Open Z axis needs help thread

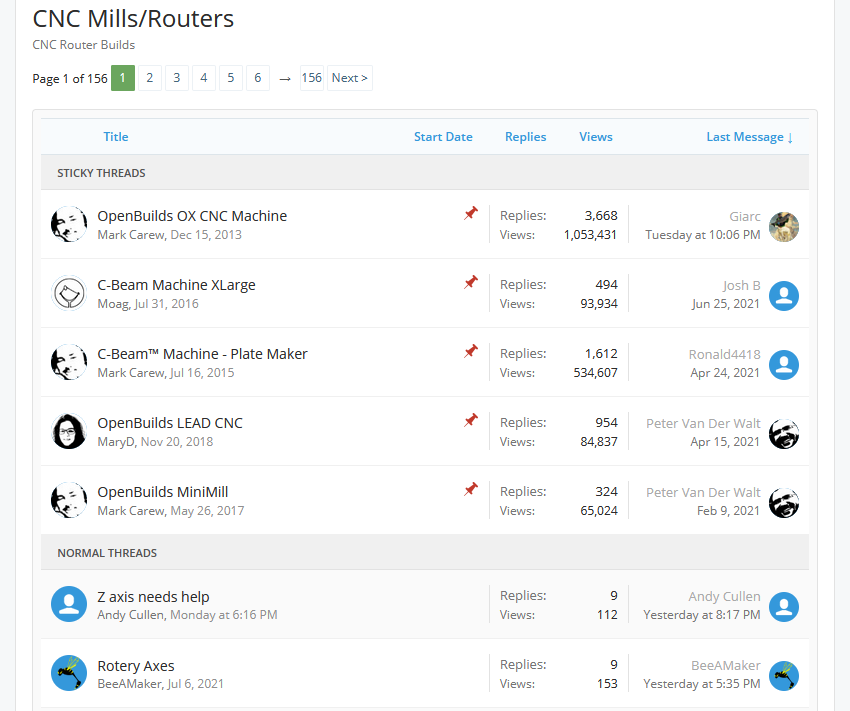tap(153, 597)
